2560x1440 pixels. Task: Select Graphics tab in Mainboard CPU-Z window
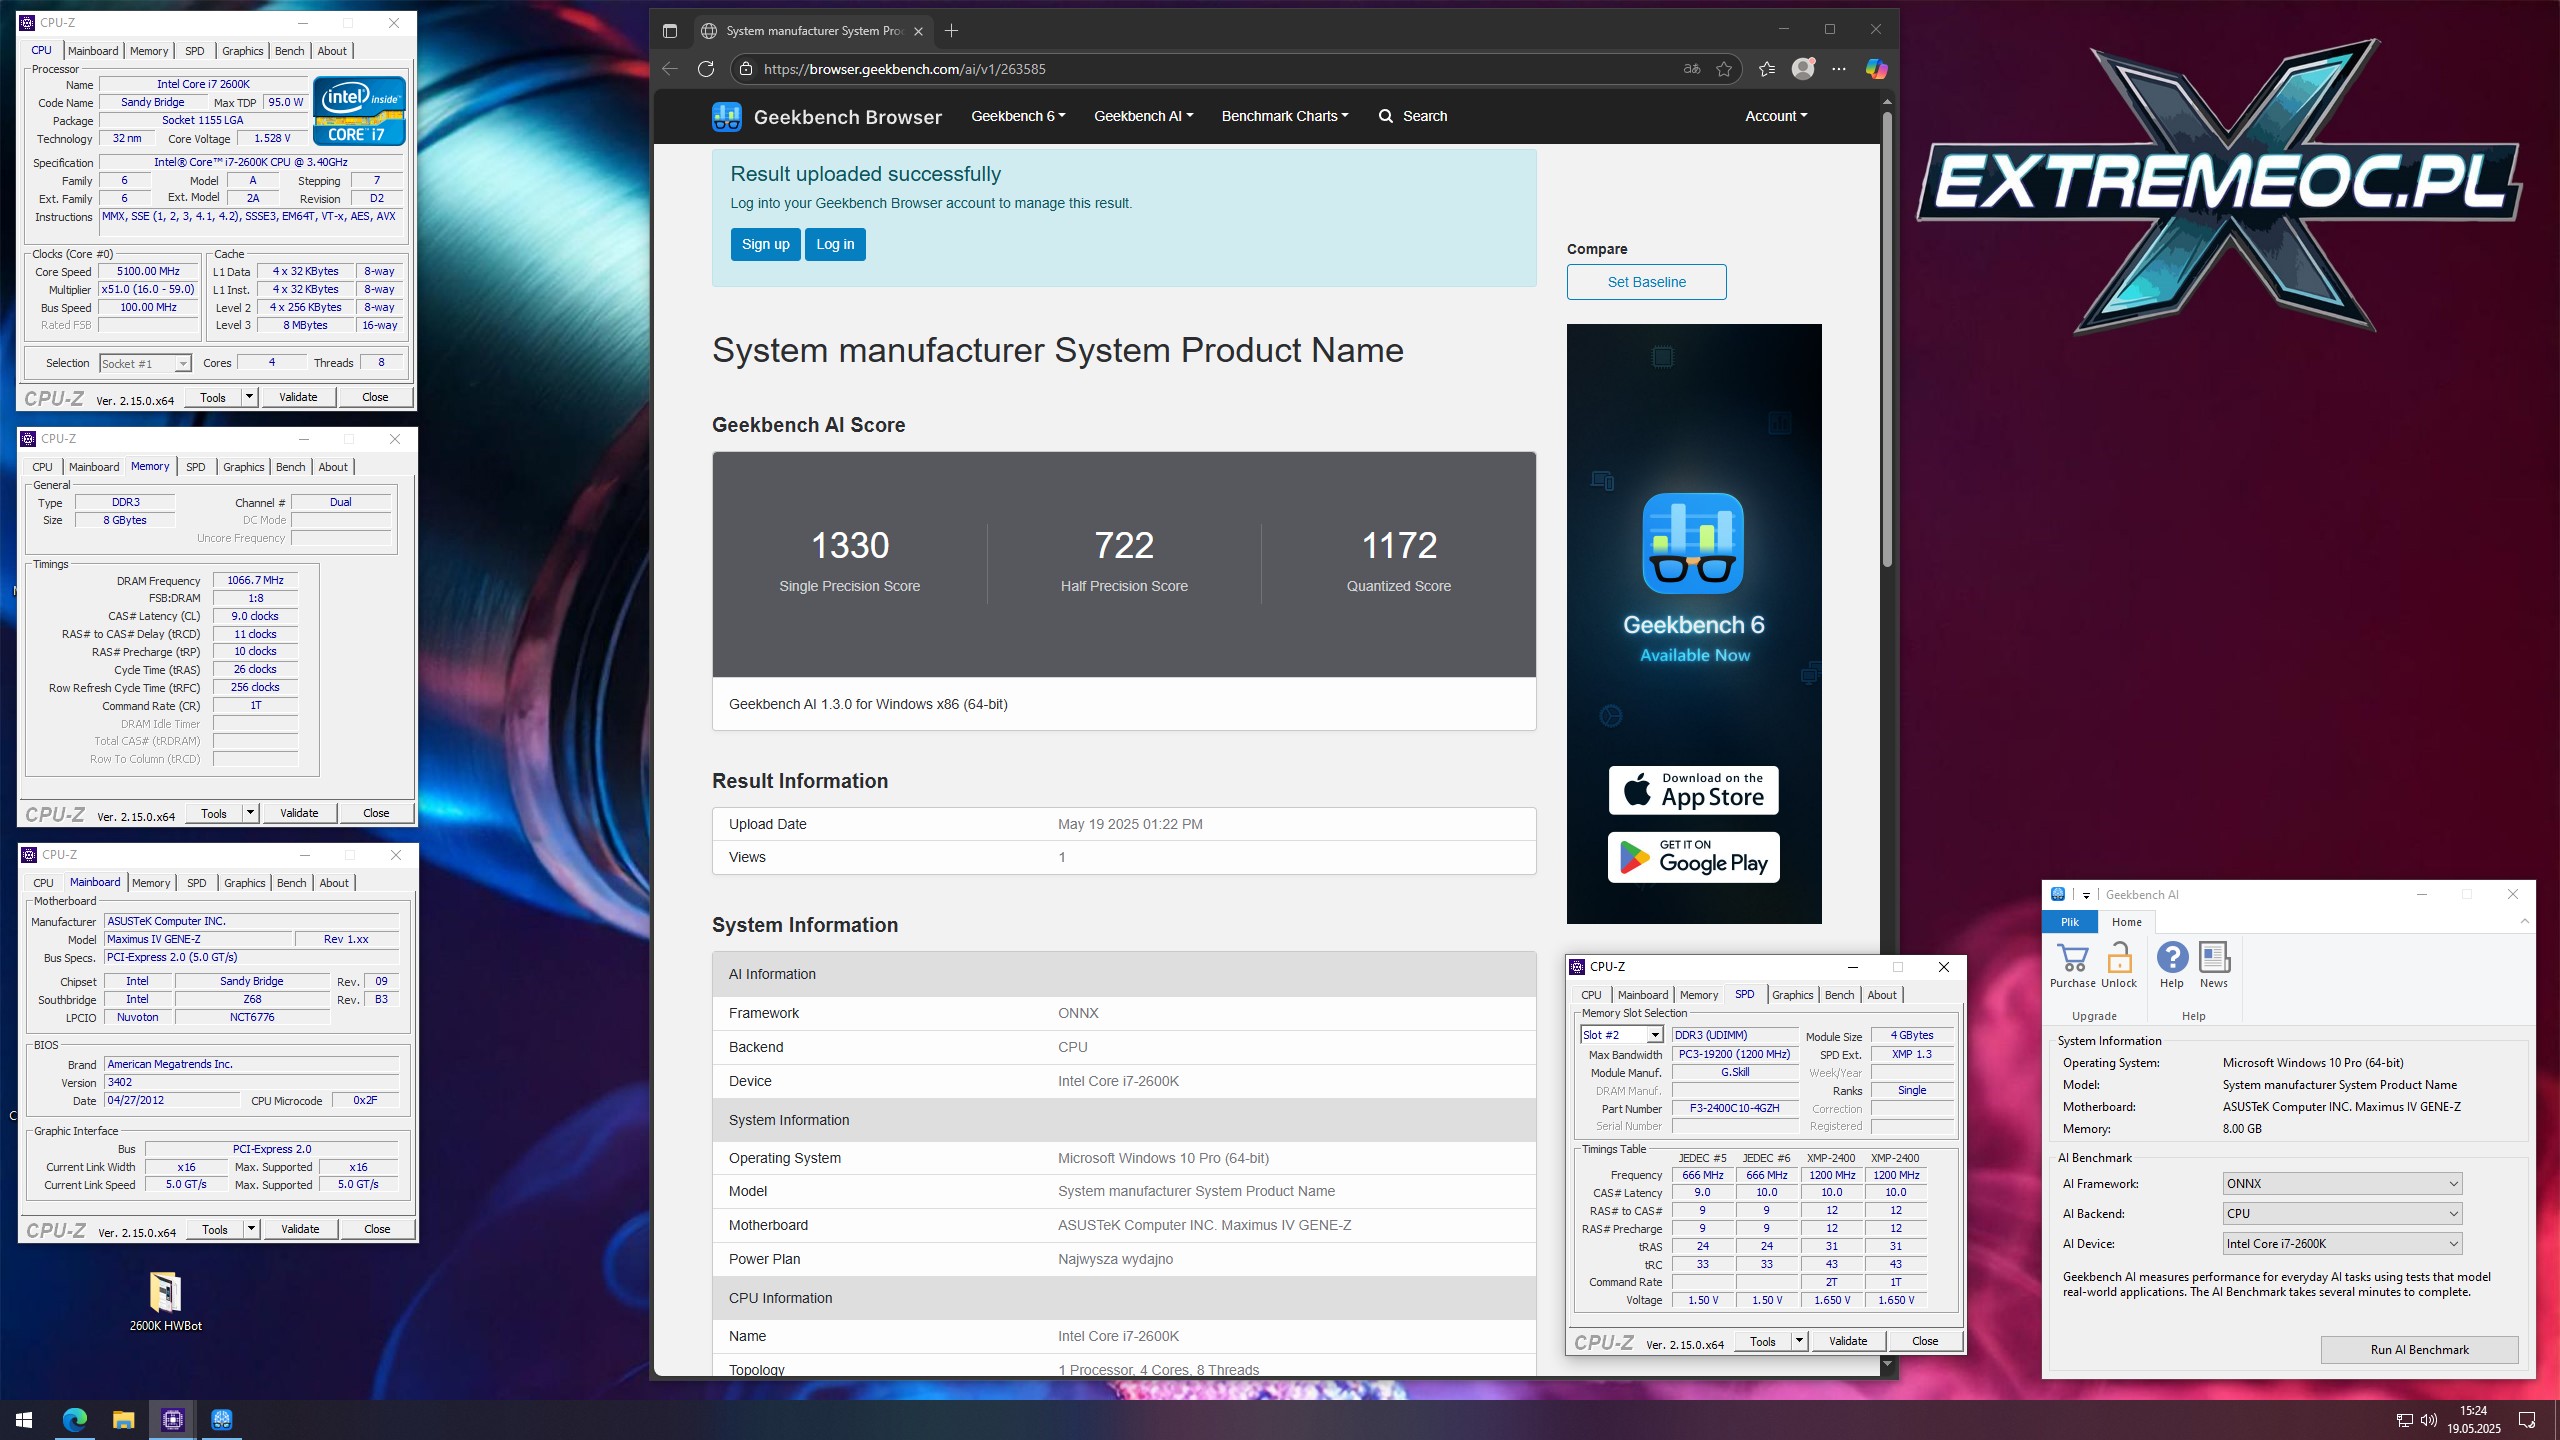pos(245,883)
